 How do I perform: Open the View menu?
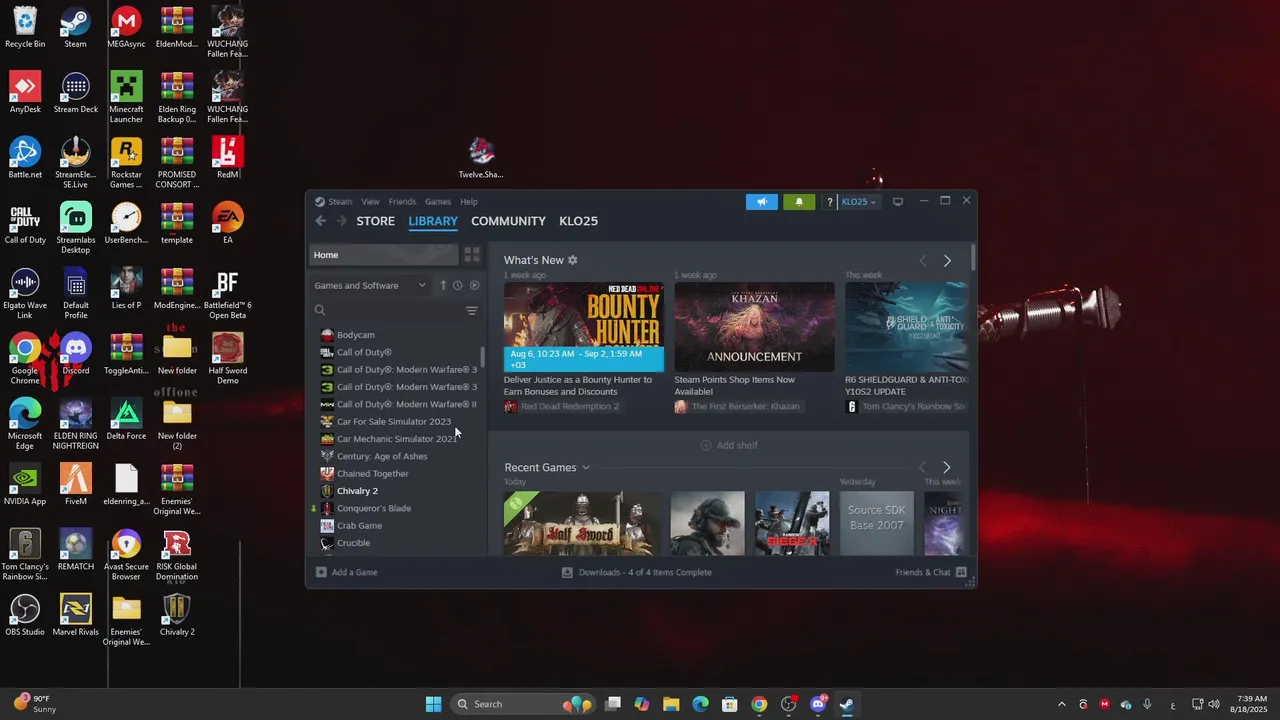point(370,202)
